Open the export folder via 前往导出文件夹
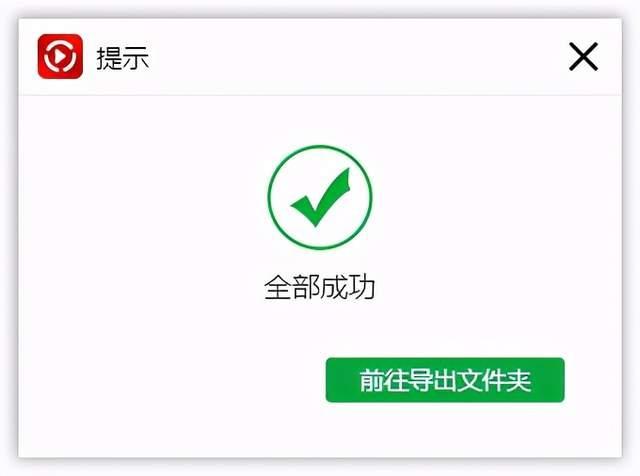 pos(445,380)
